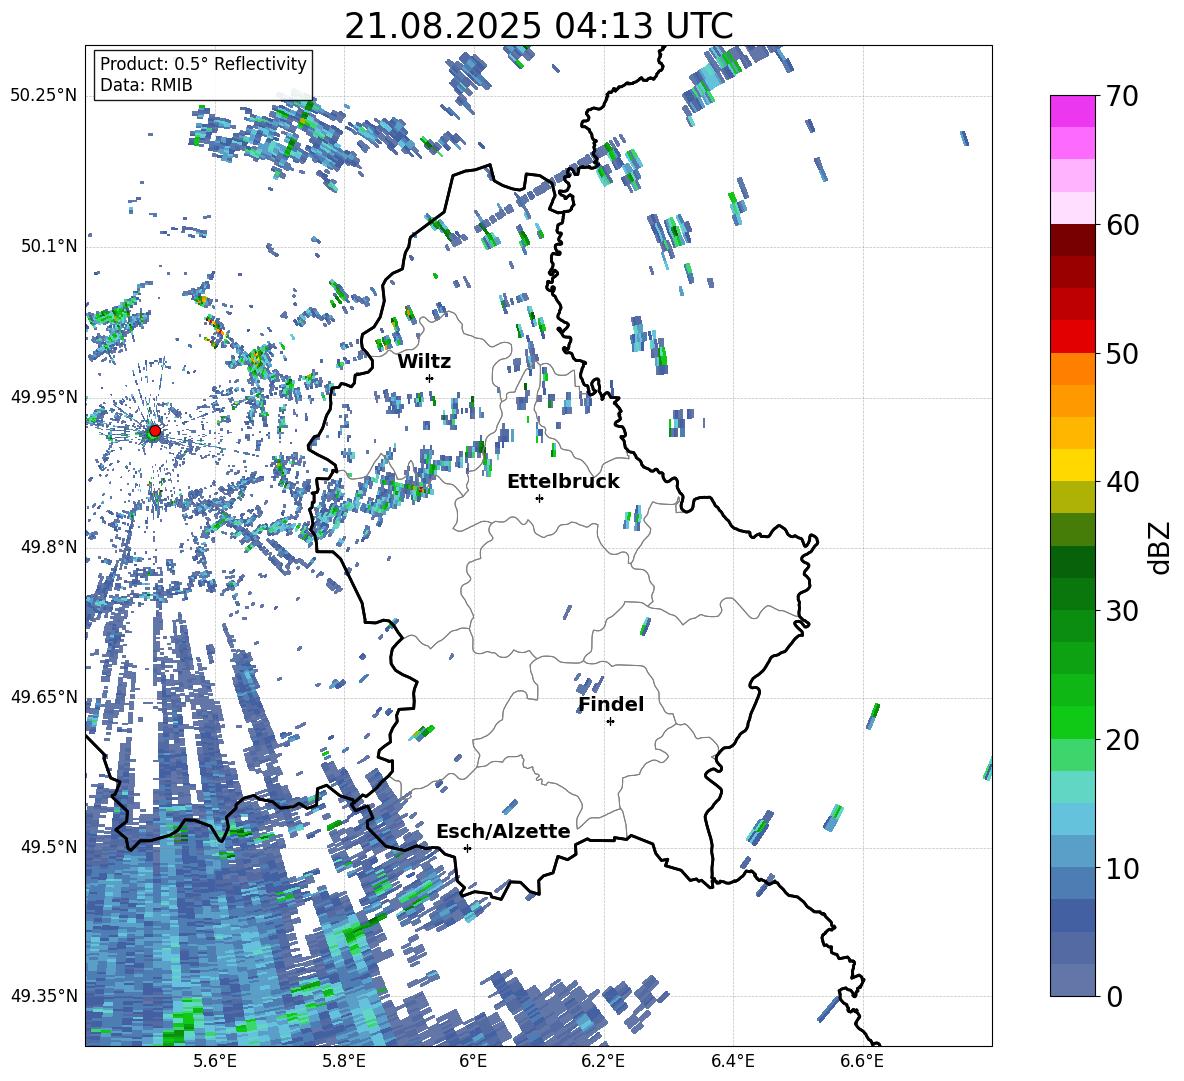Click the colorbar tick label 30
This screenshot has height=1081, width=1184.
(x=1122, y=611)
